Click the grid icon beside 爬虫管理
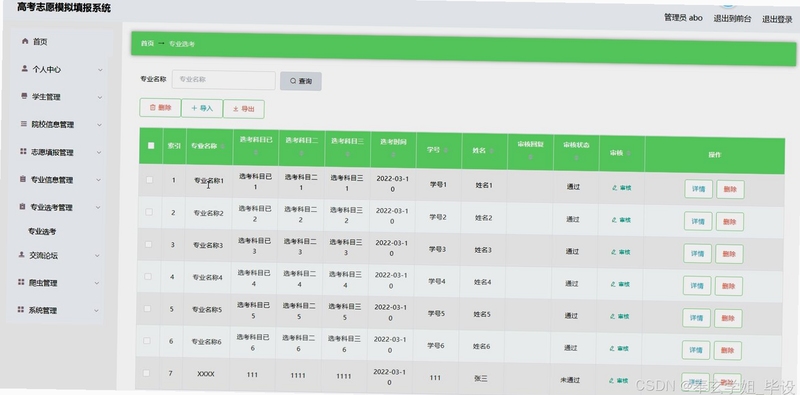This screenshot has height=395, width=800. (x=21, y=282)
